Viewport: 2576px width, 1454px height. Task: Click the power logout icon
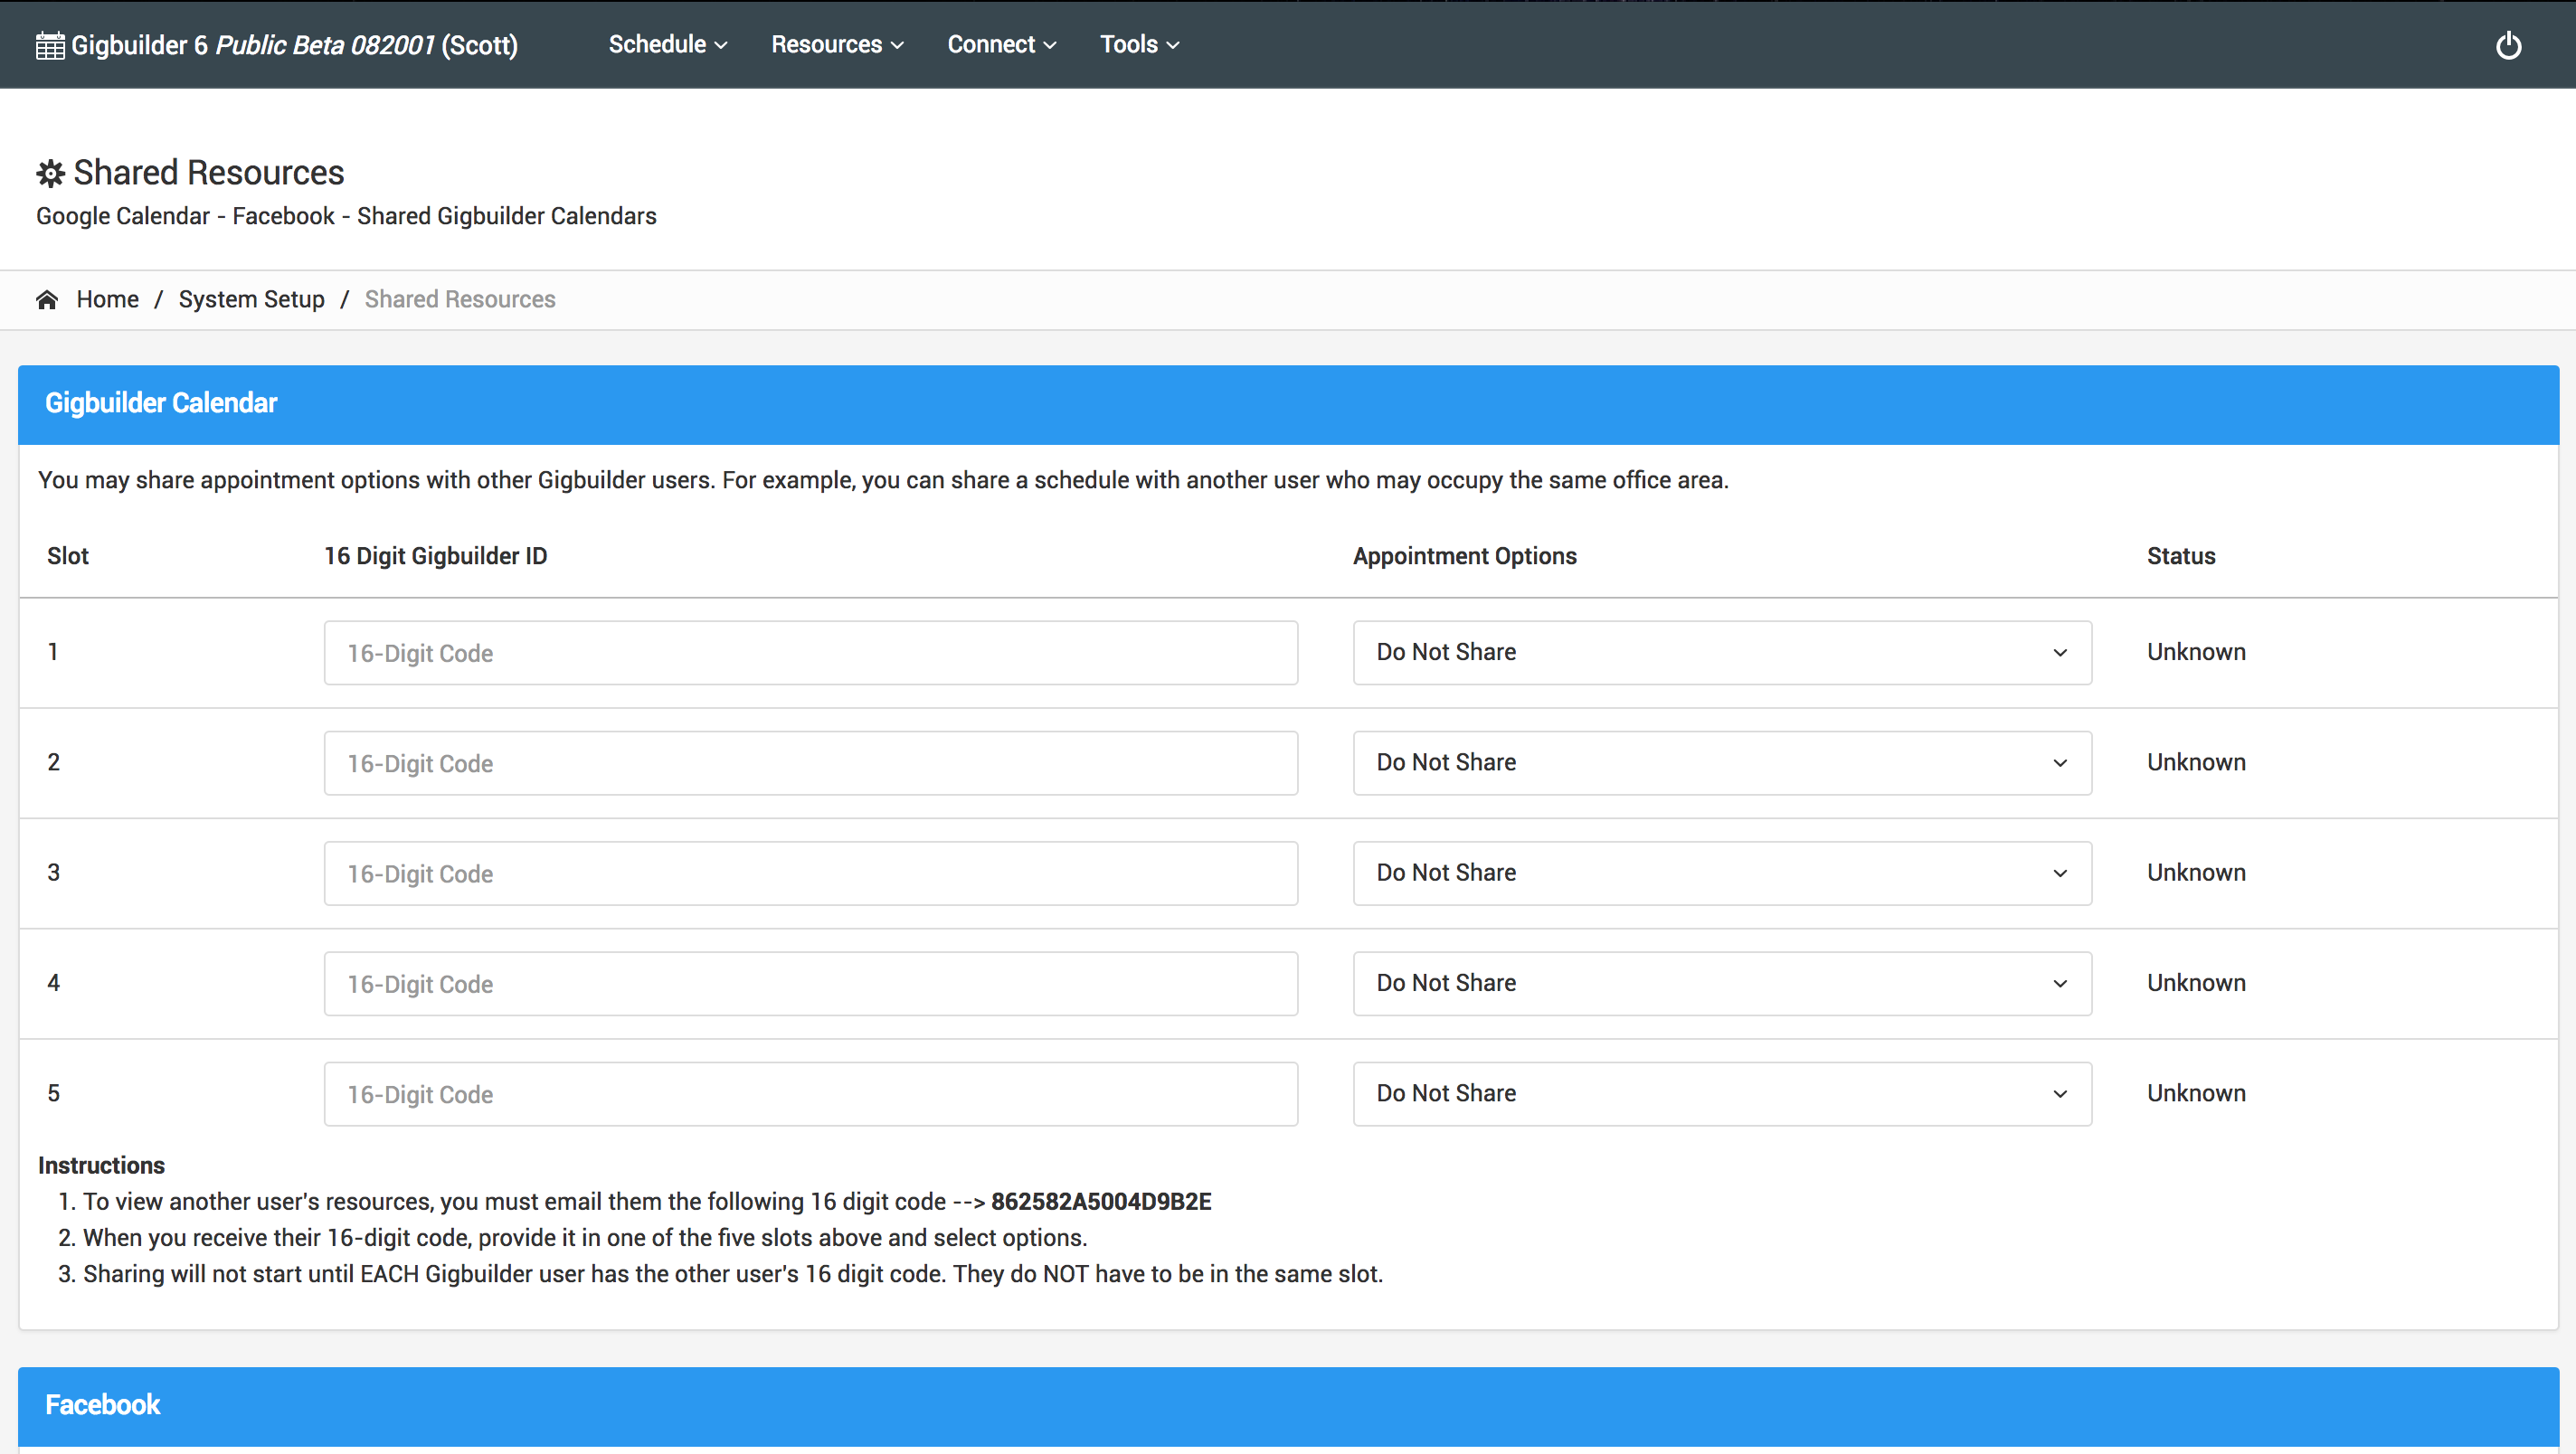(2508, 45)
